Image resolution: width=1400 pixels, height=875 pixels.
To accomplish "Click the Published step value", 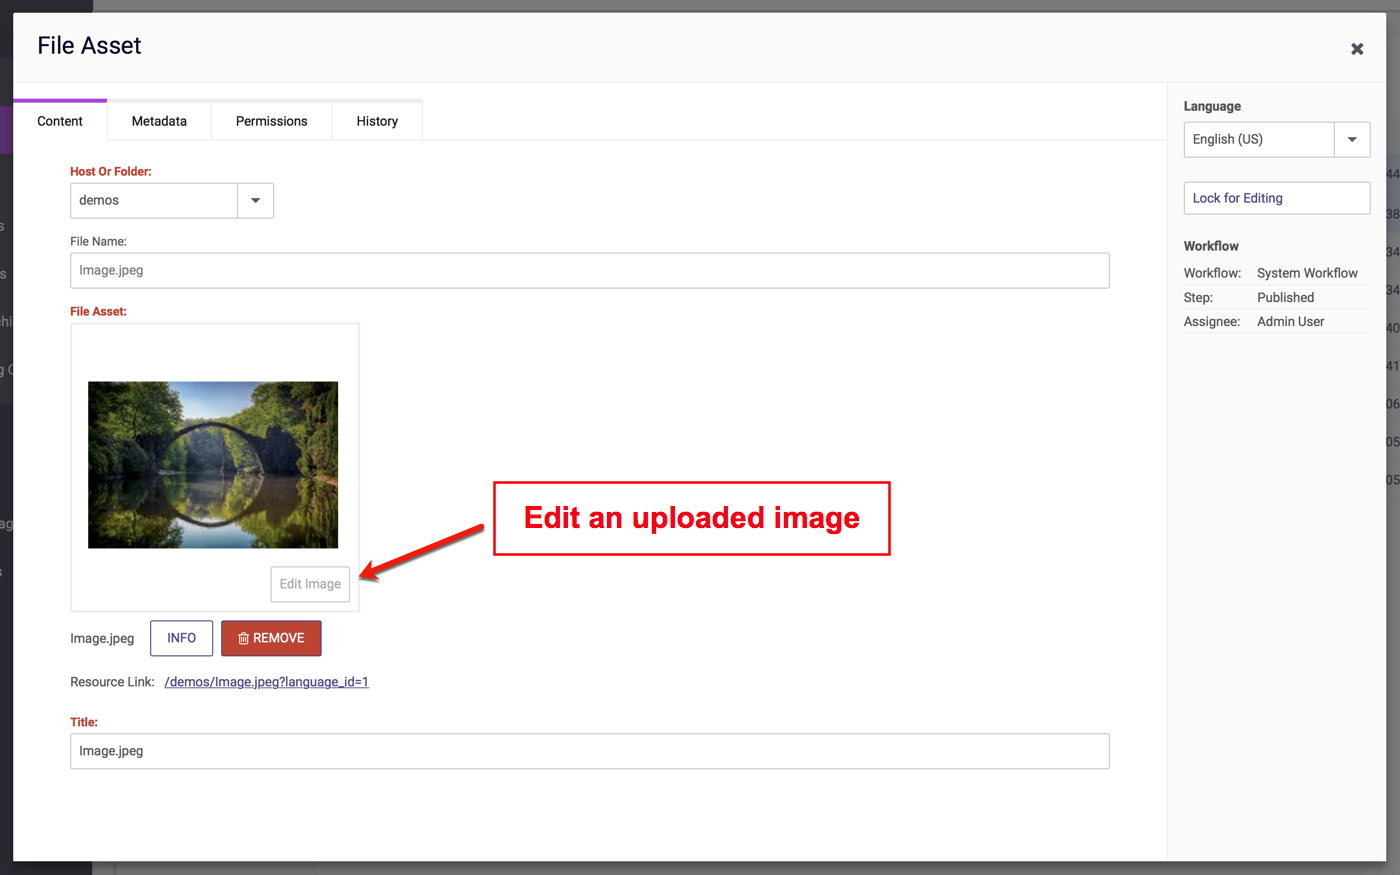I will pyautogui.click(x=1285, y=298).
